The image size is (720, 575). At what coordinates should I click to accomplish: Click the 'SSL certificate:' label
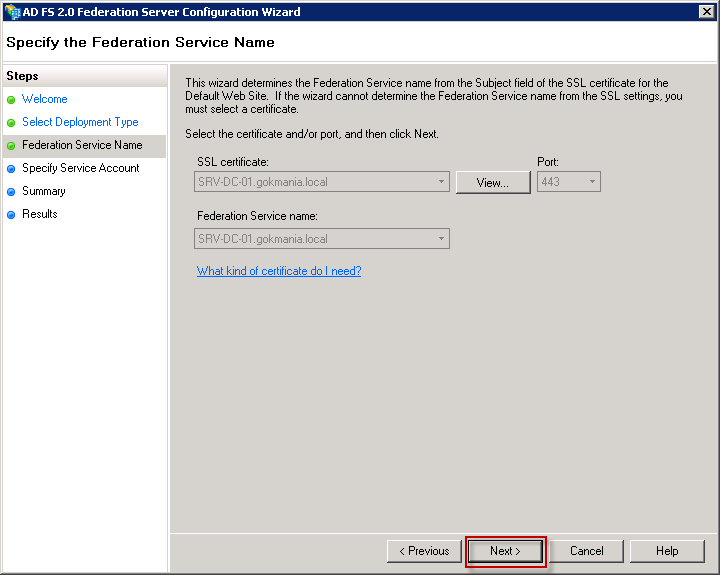233,162
